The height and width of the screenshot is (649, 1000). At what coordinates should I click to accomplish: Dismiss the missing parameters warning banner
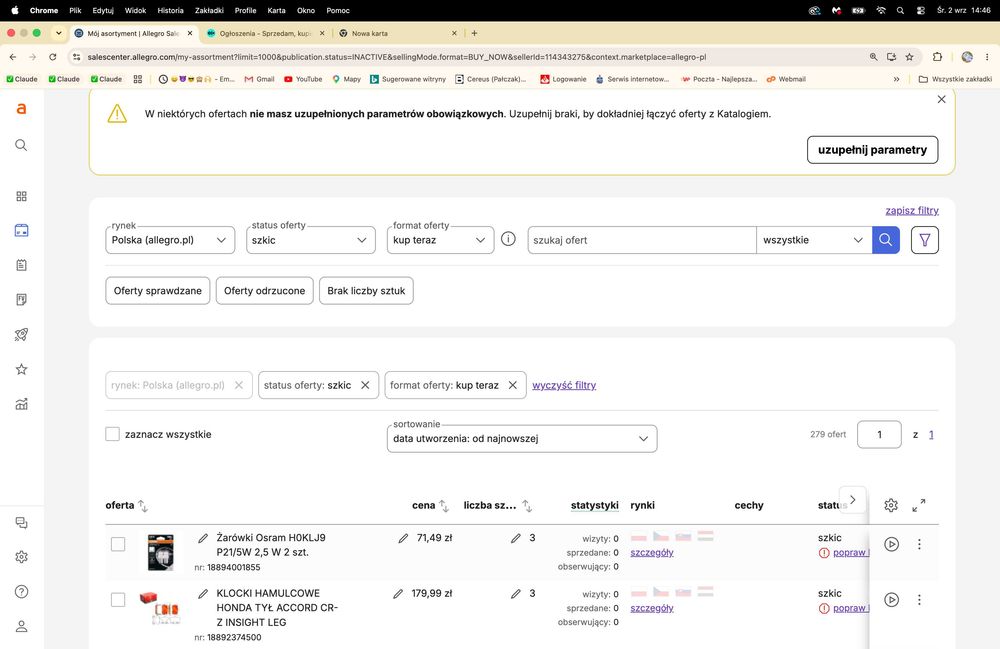click(941, 99)
